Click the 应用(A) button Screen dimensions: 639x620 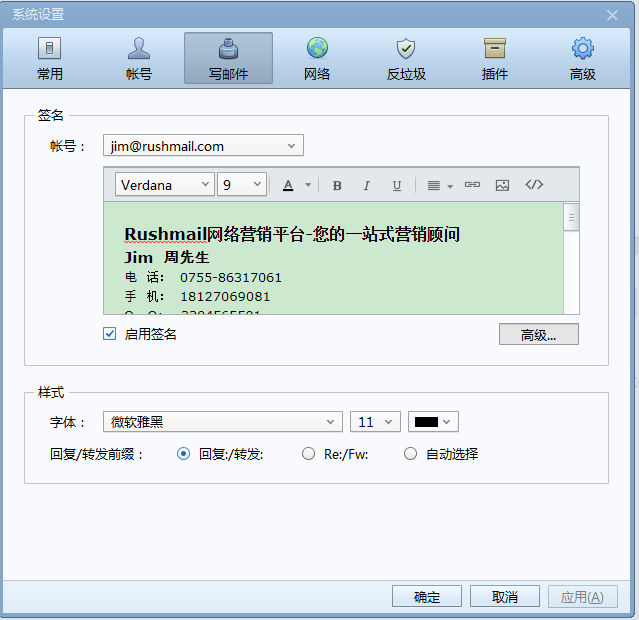(582, 596)
